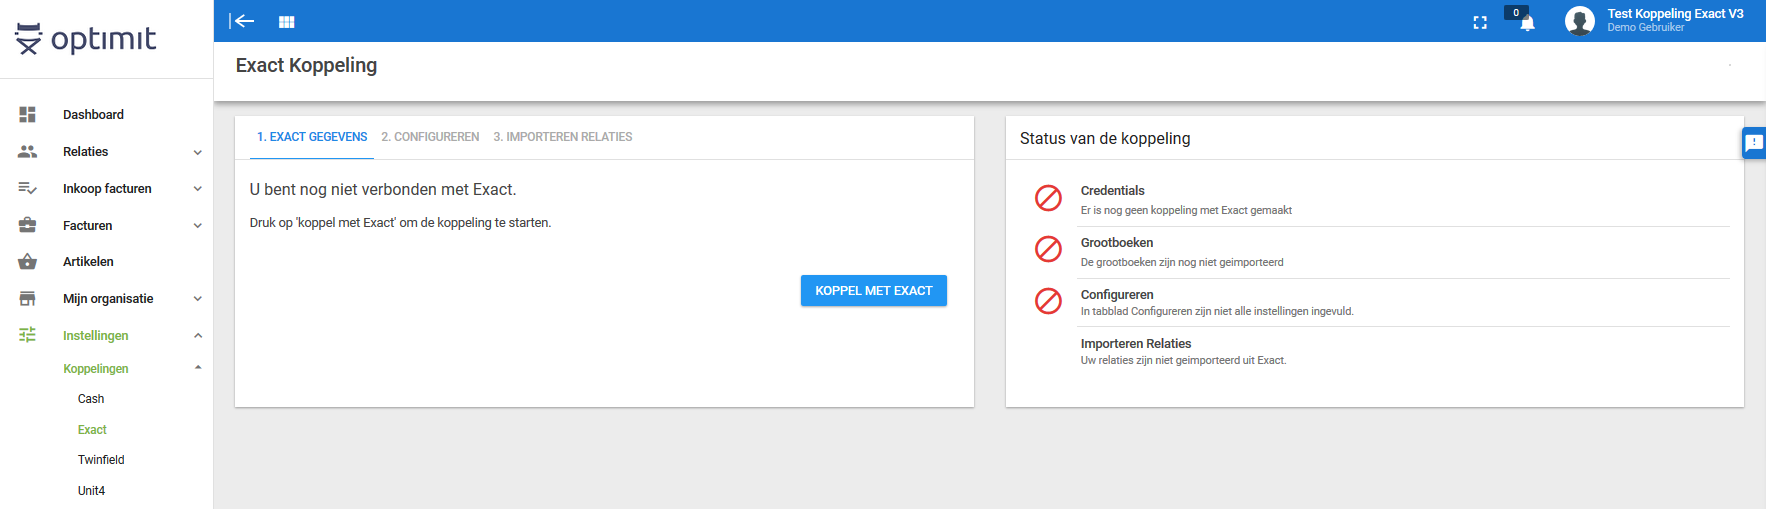Toggle fullscreen mode icon
The image size is (1766, 509).
pyautogui.click(x=1480, y=22)
